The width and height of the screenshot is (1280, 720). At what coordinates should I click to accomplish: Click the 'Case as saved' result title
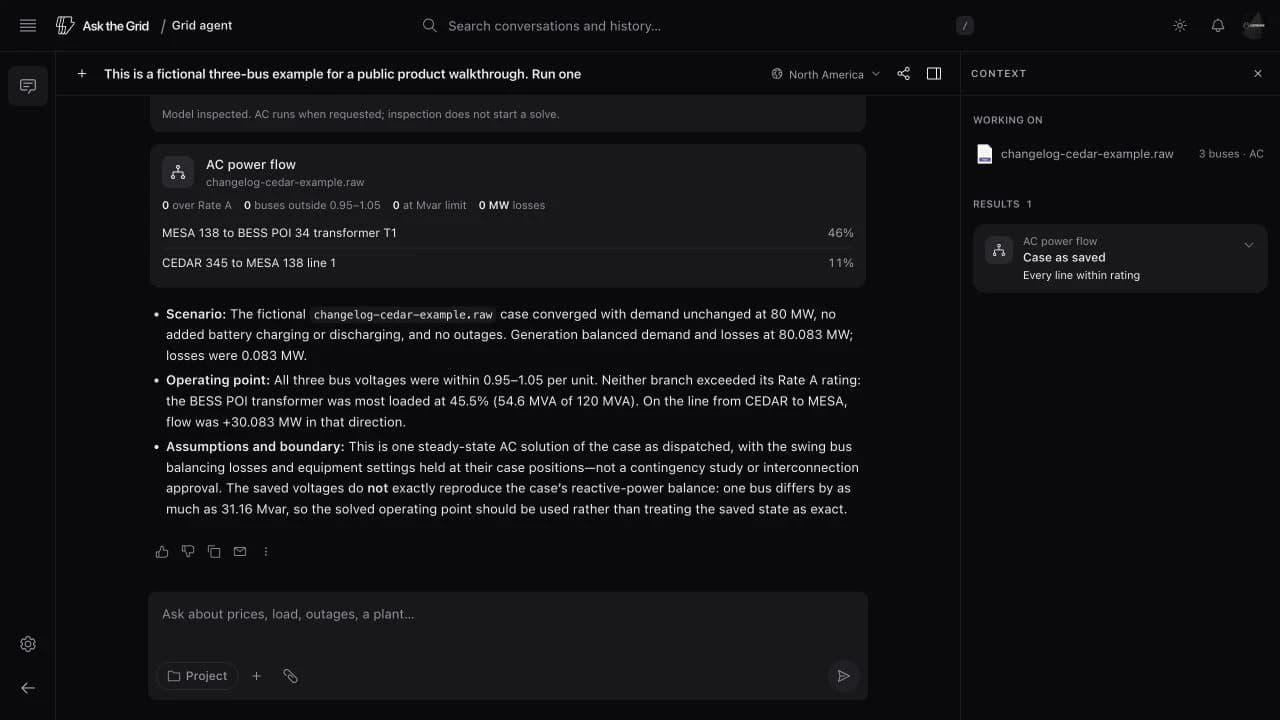tap(1064, 257)
